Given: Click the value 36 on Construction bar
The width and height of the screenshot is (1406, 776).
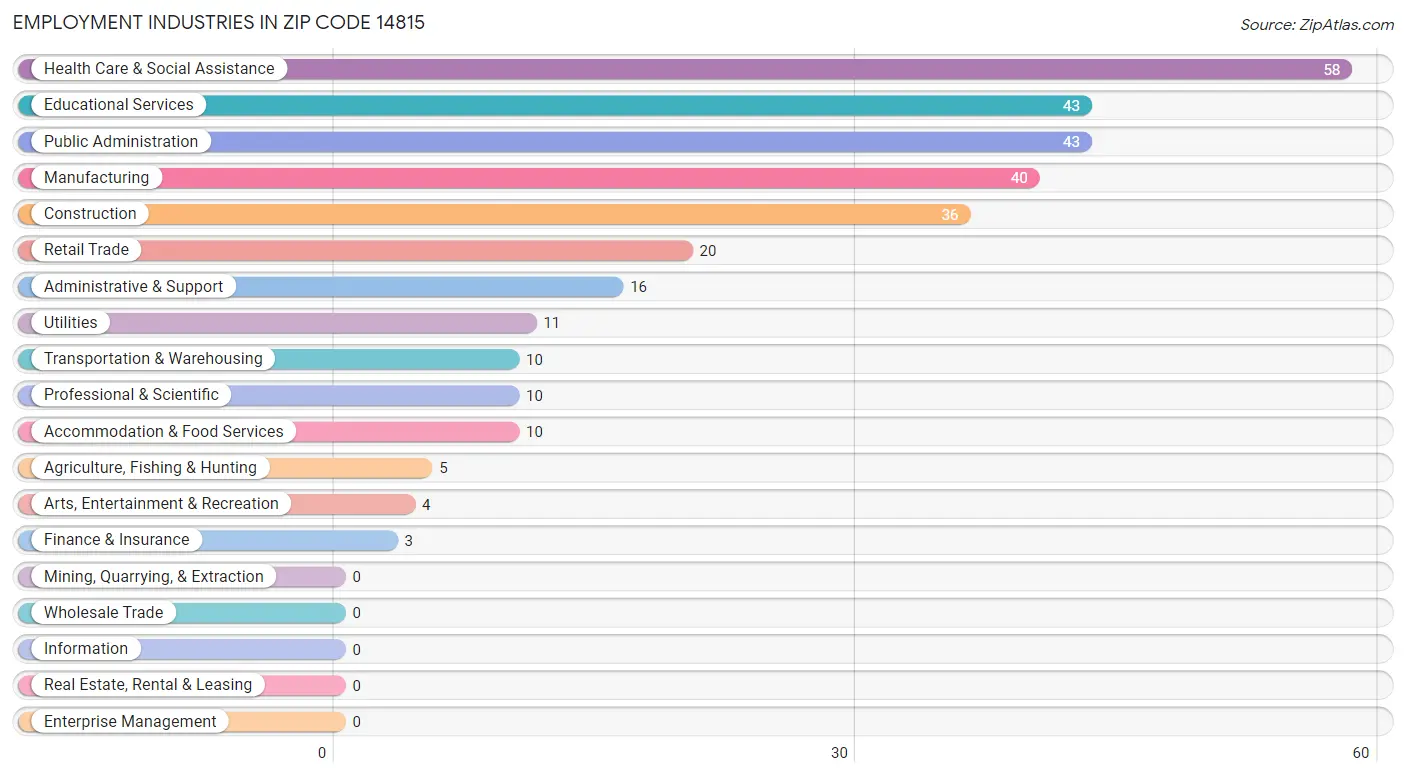Looking at the screenshot, I should click(x=949, y=215).
